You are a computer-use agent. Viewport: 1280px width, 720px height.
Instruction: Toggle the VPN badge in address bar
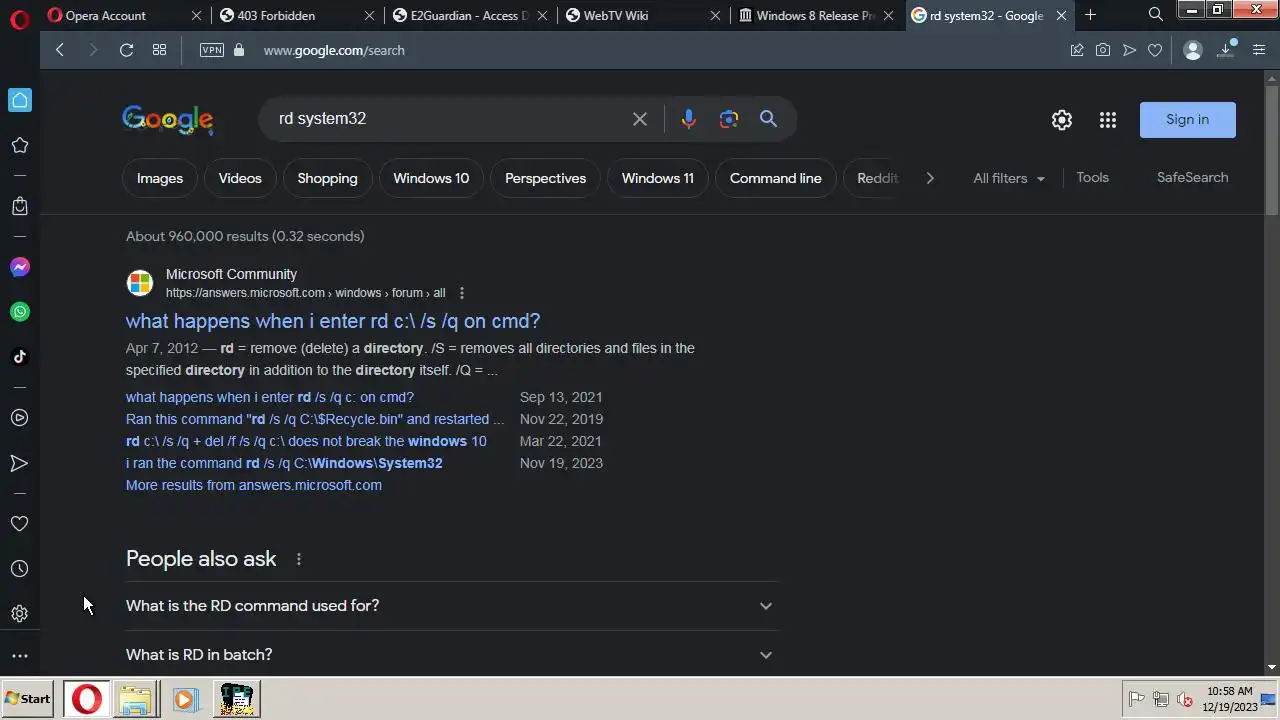point(212,50)
